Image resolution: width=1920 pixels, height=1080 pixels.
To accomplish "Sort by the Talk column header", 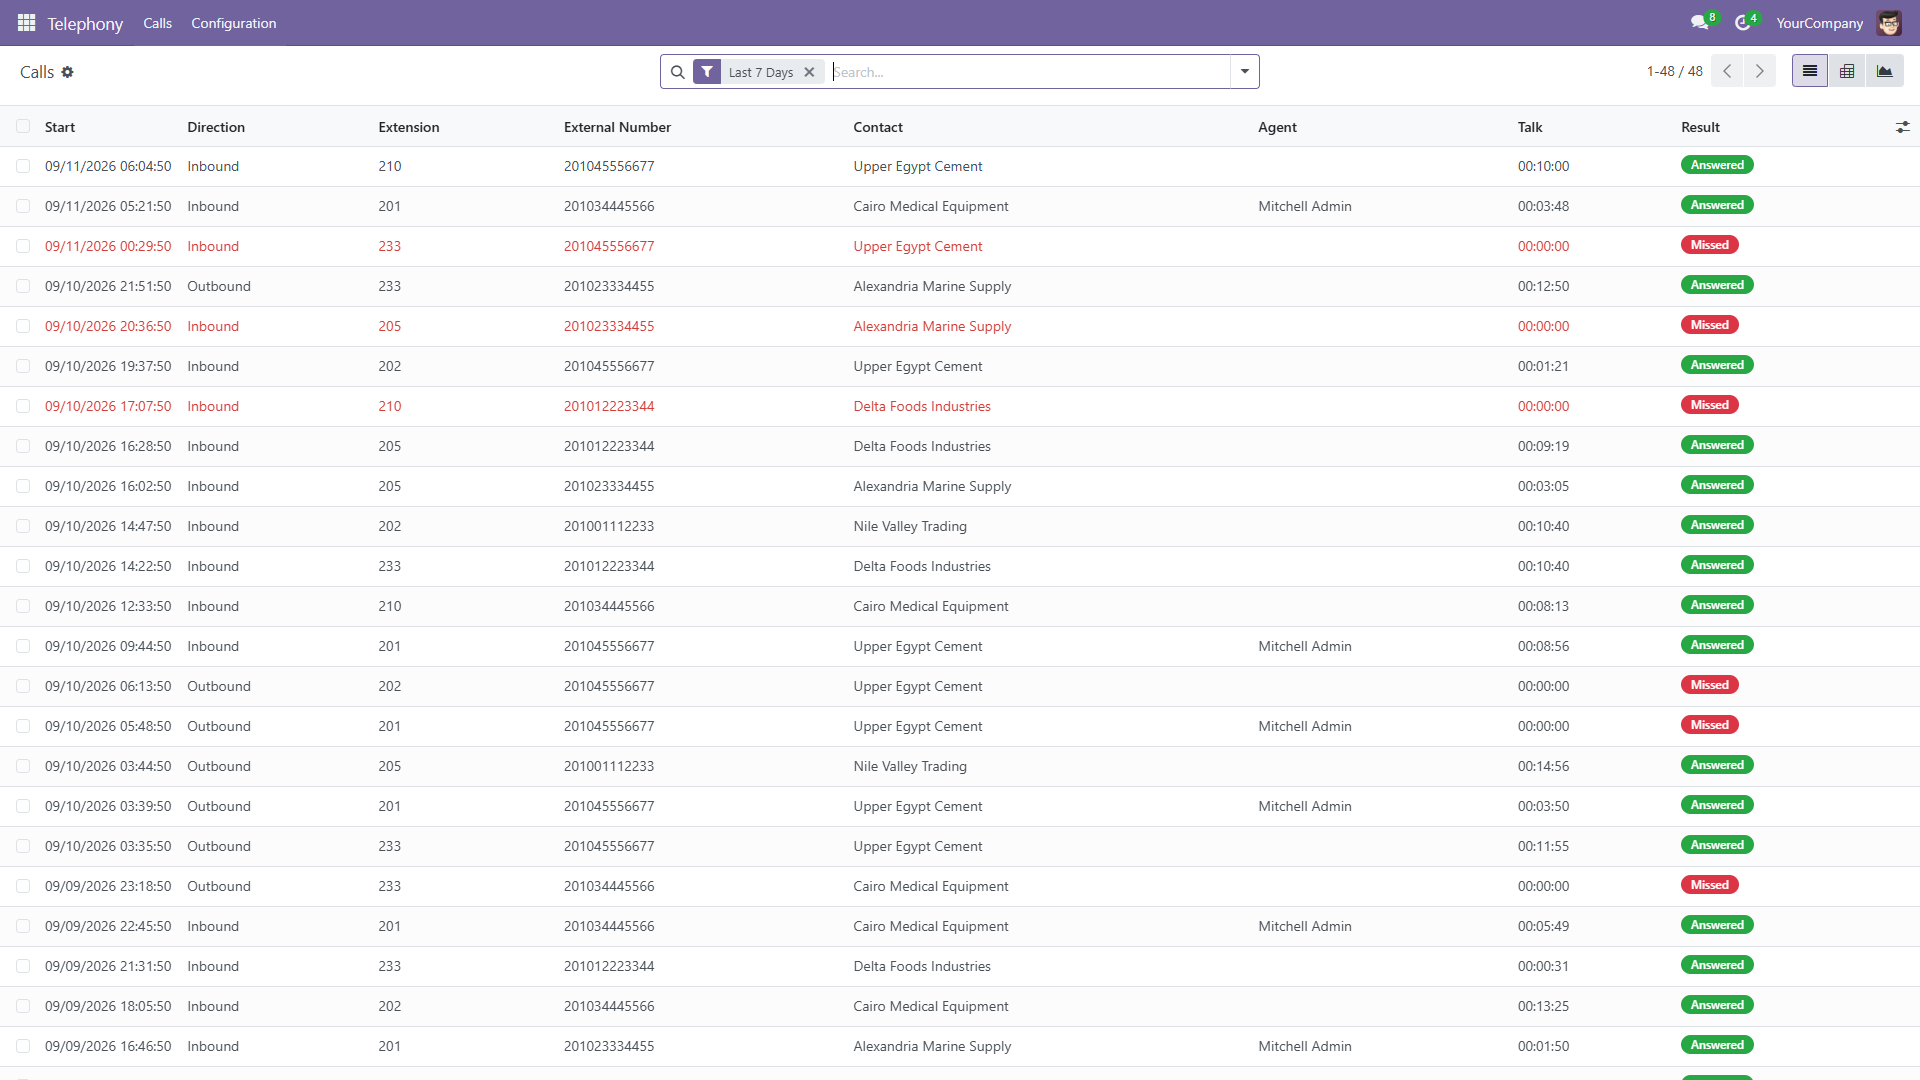I will 1530,127.
